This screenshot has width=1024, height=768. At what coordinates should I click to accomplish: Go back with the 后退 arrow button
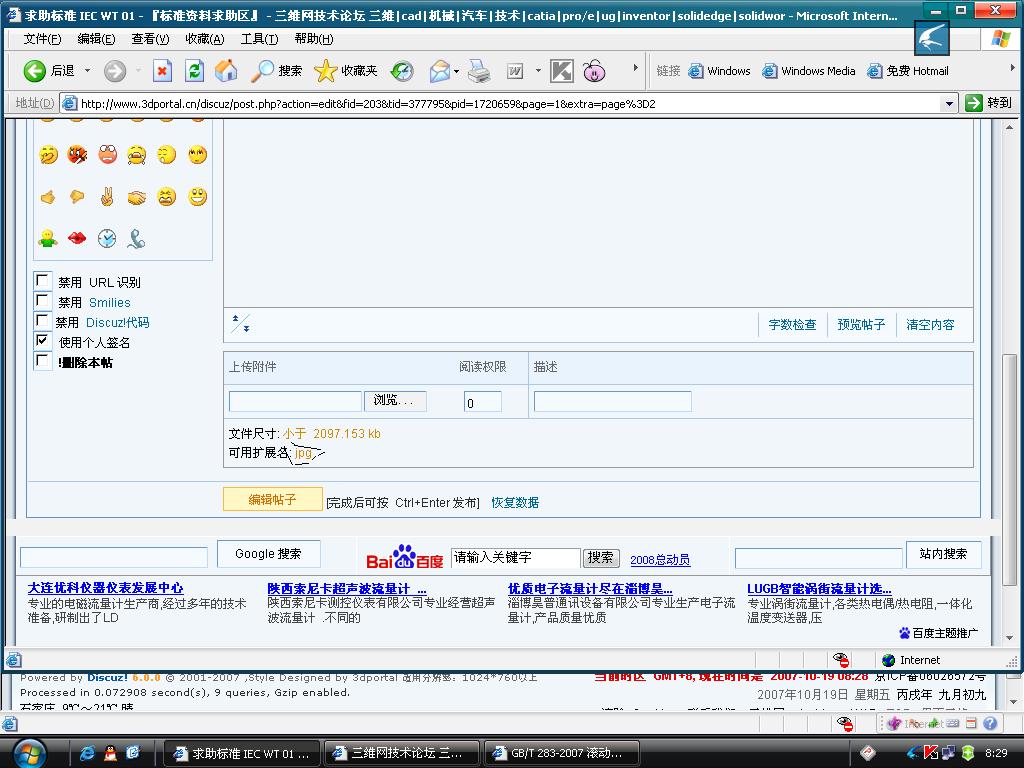click(49, 71)
